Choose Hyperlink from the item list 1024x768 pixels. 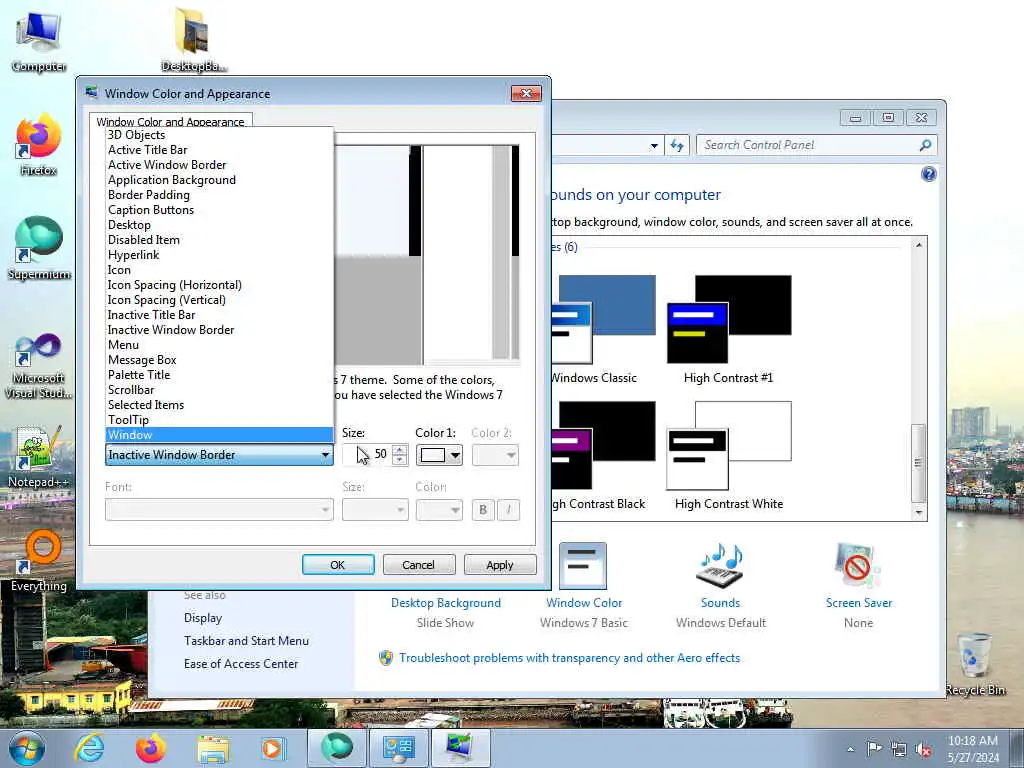click(219, 255)
